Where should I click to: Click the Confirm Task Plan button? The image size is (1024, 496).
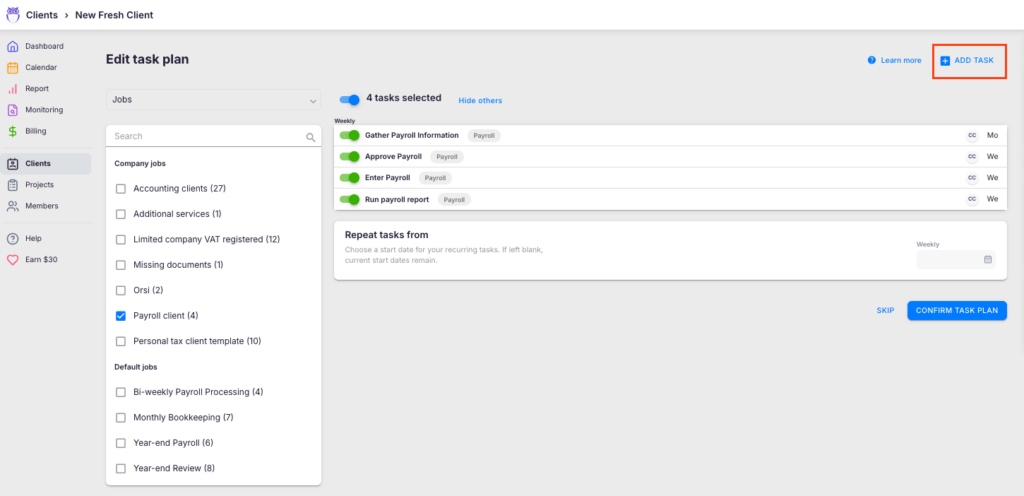(956, 310)
